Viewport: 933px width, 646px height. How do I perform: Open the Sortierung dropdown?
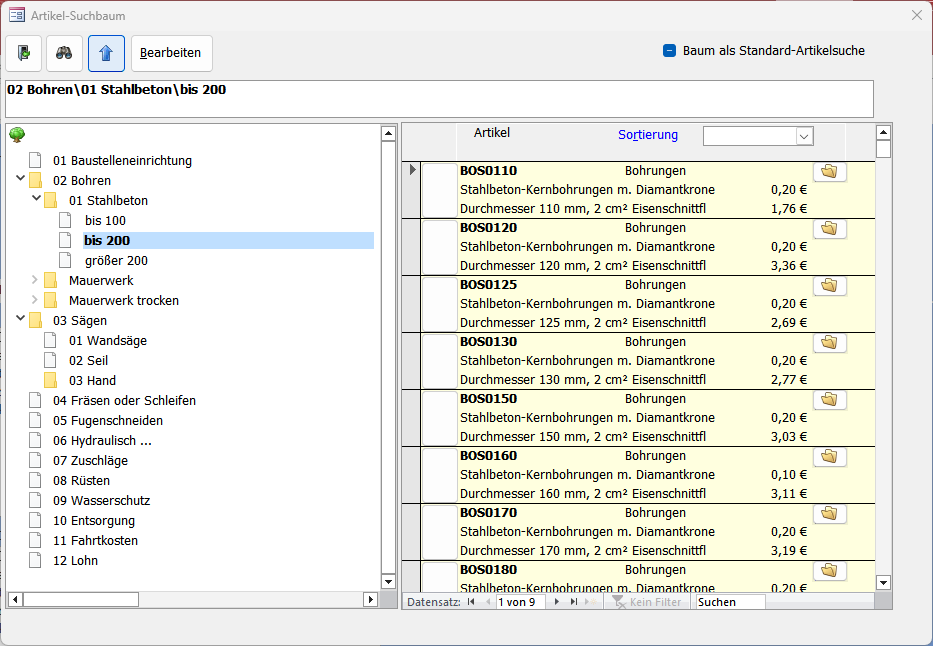(804, 136)
